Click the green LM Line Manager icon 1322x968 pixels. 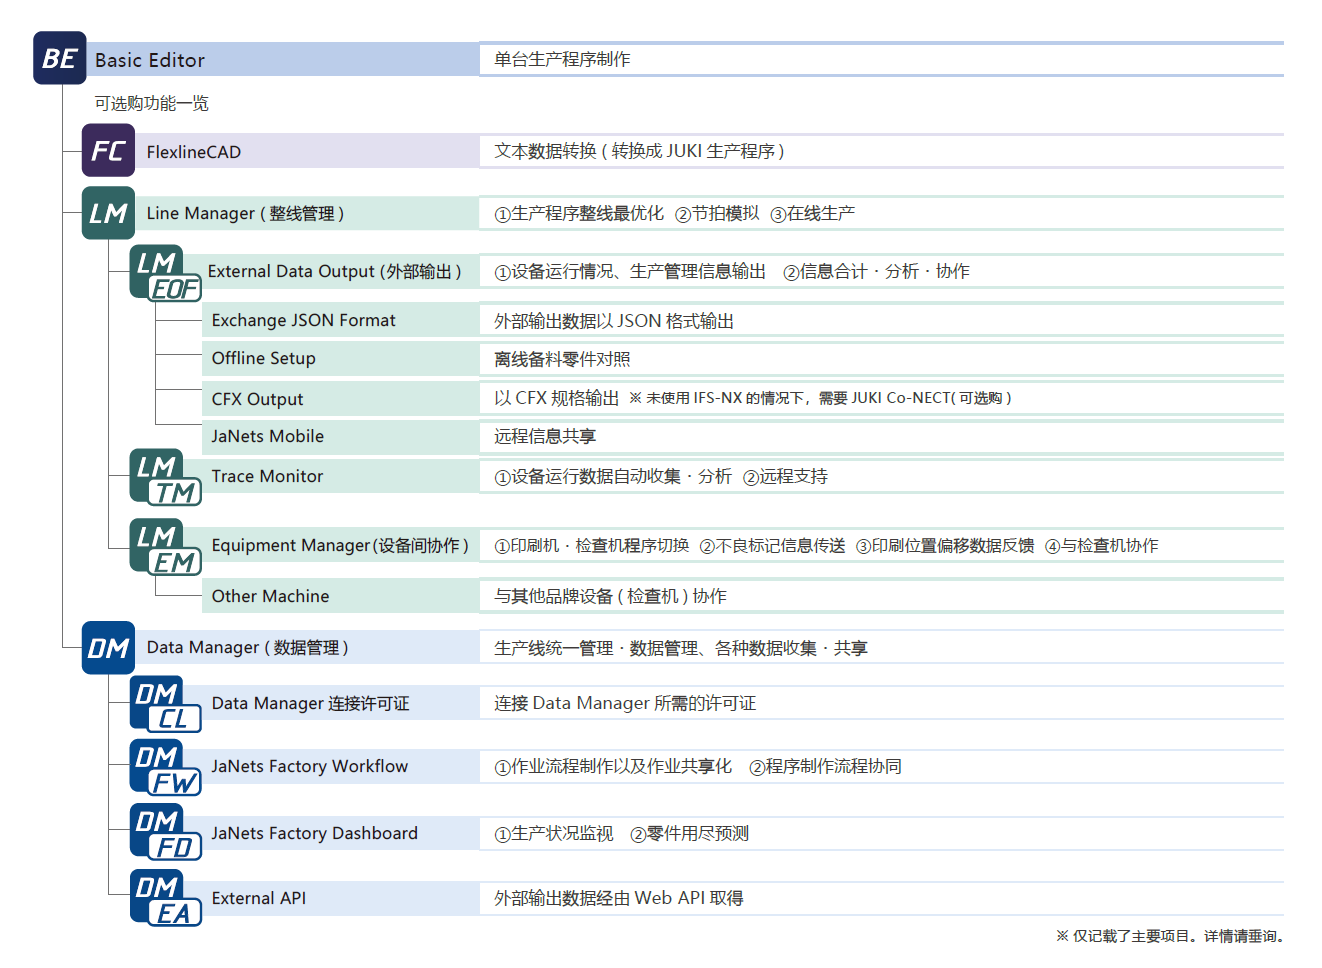pyautogui.click(x=108, y=213)
